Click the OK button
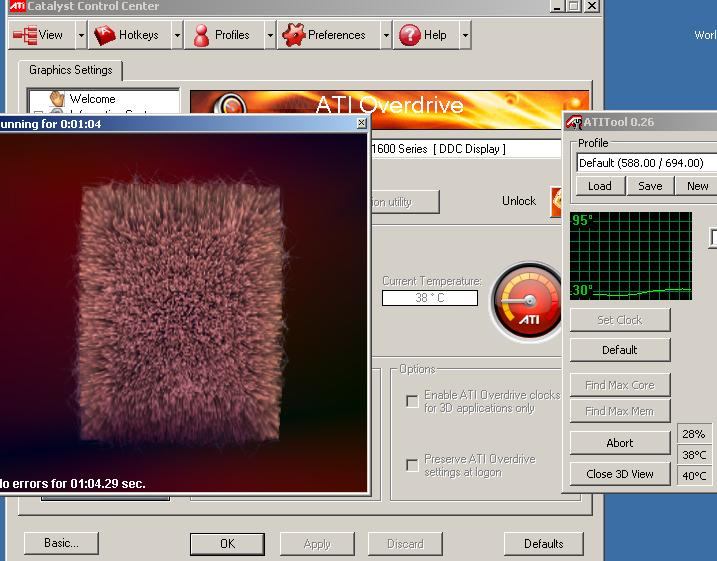The width and height of the screenshot is (717, 561). 227,544
